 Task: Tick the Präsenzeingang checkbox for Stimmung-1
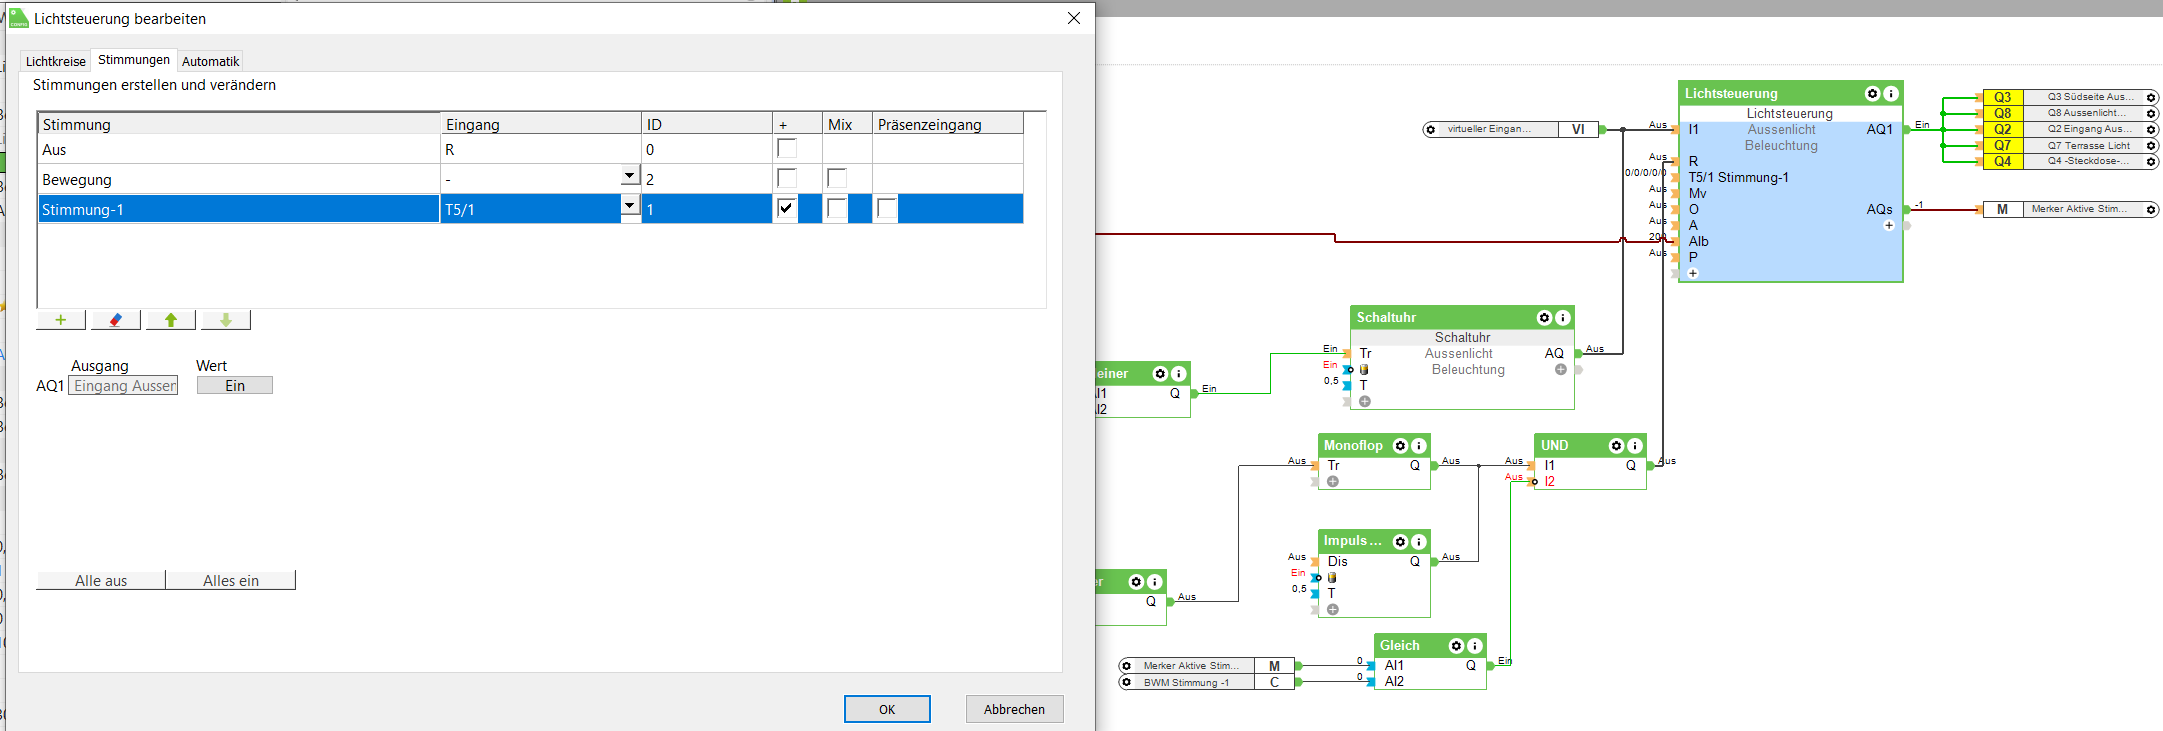click(887, 208)
